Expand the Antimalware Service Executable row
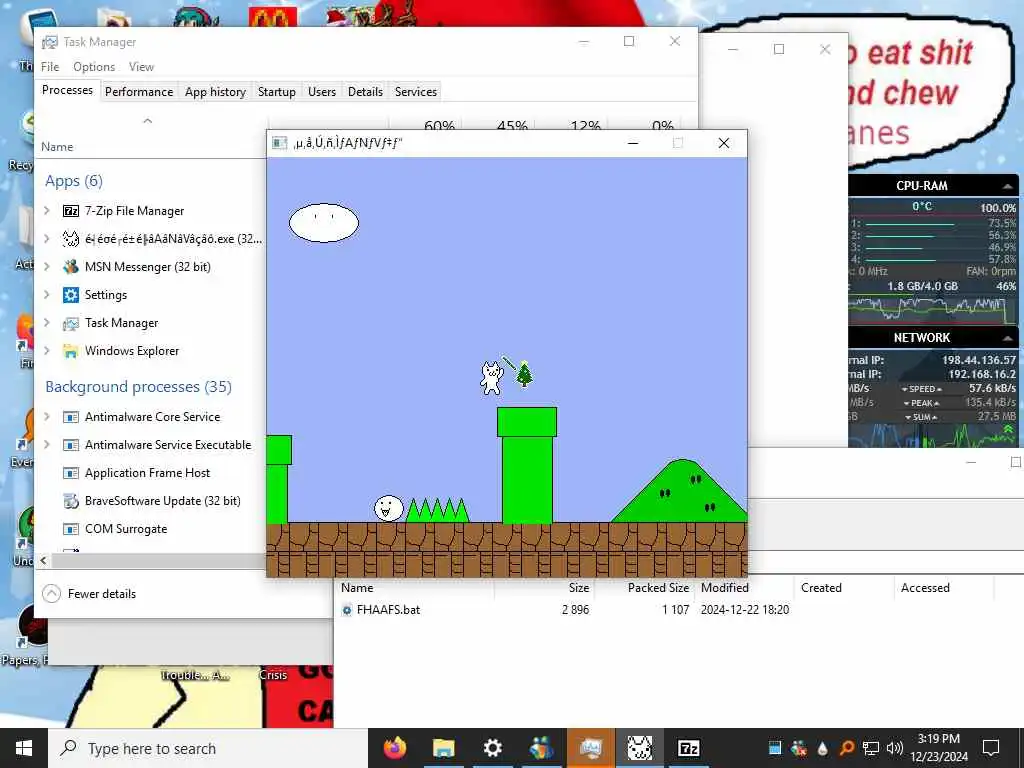Image resolution: width=1024 pixels, height=768 pixels. (46, 445)
